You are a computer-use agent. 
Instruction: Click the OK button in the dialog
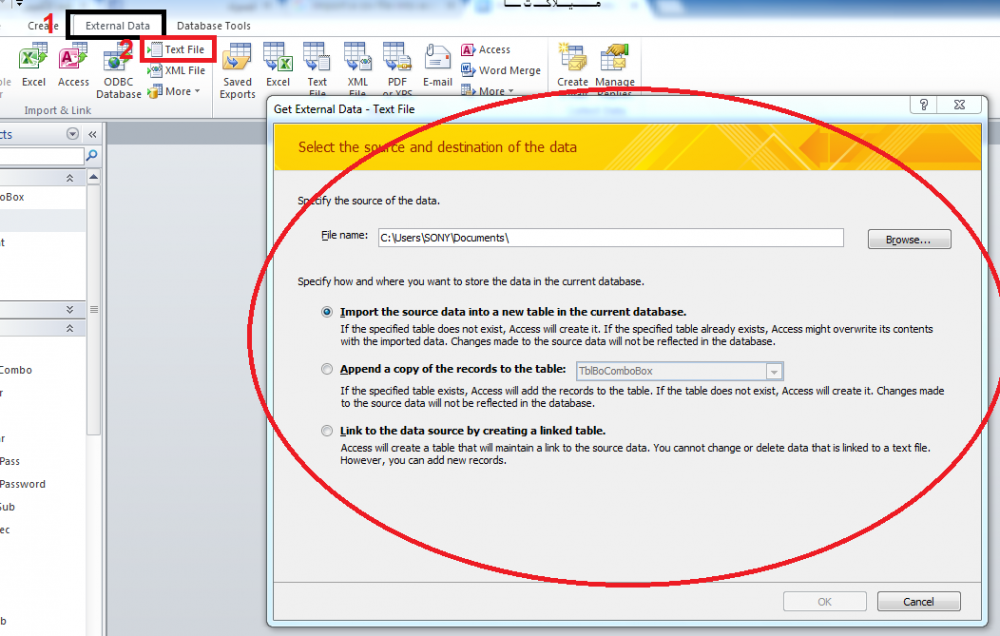(825, 602)
